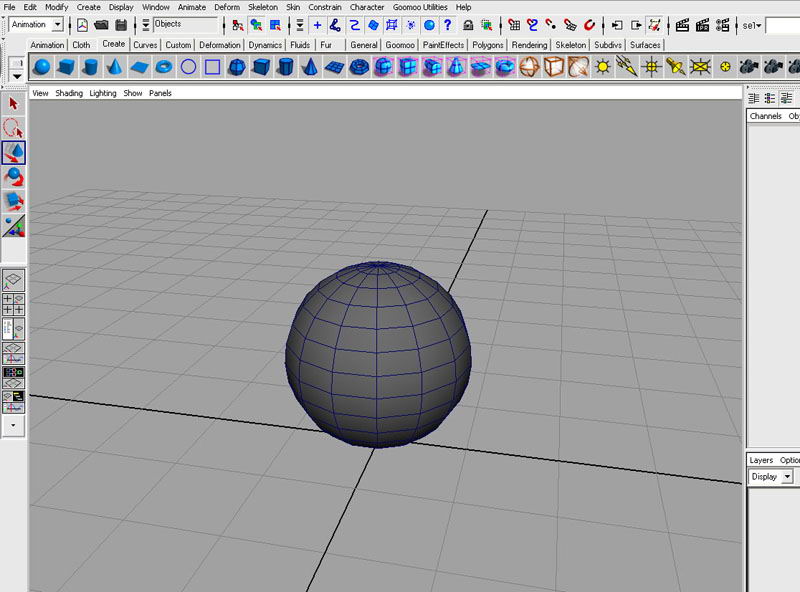800x592 pixels.
Task: Add a spot light from the shelf
Action: point(676,67)
